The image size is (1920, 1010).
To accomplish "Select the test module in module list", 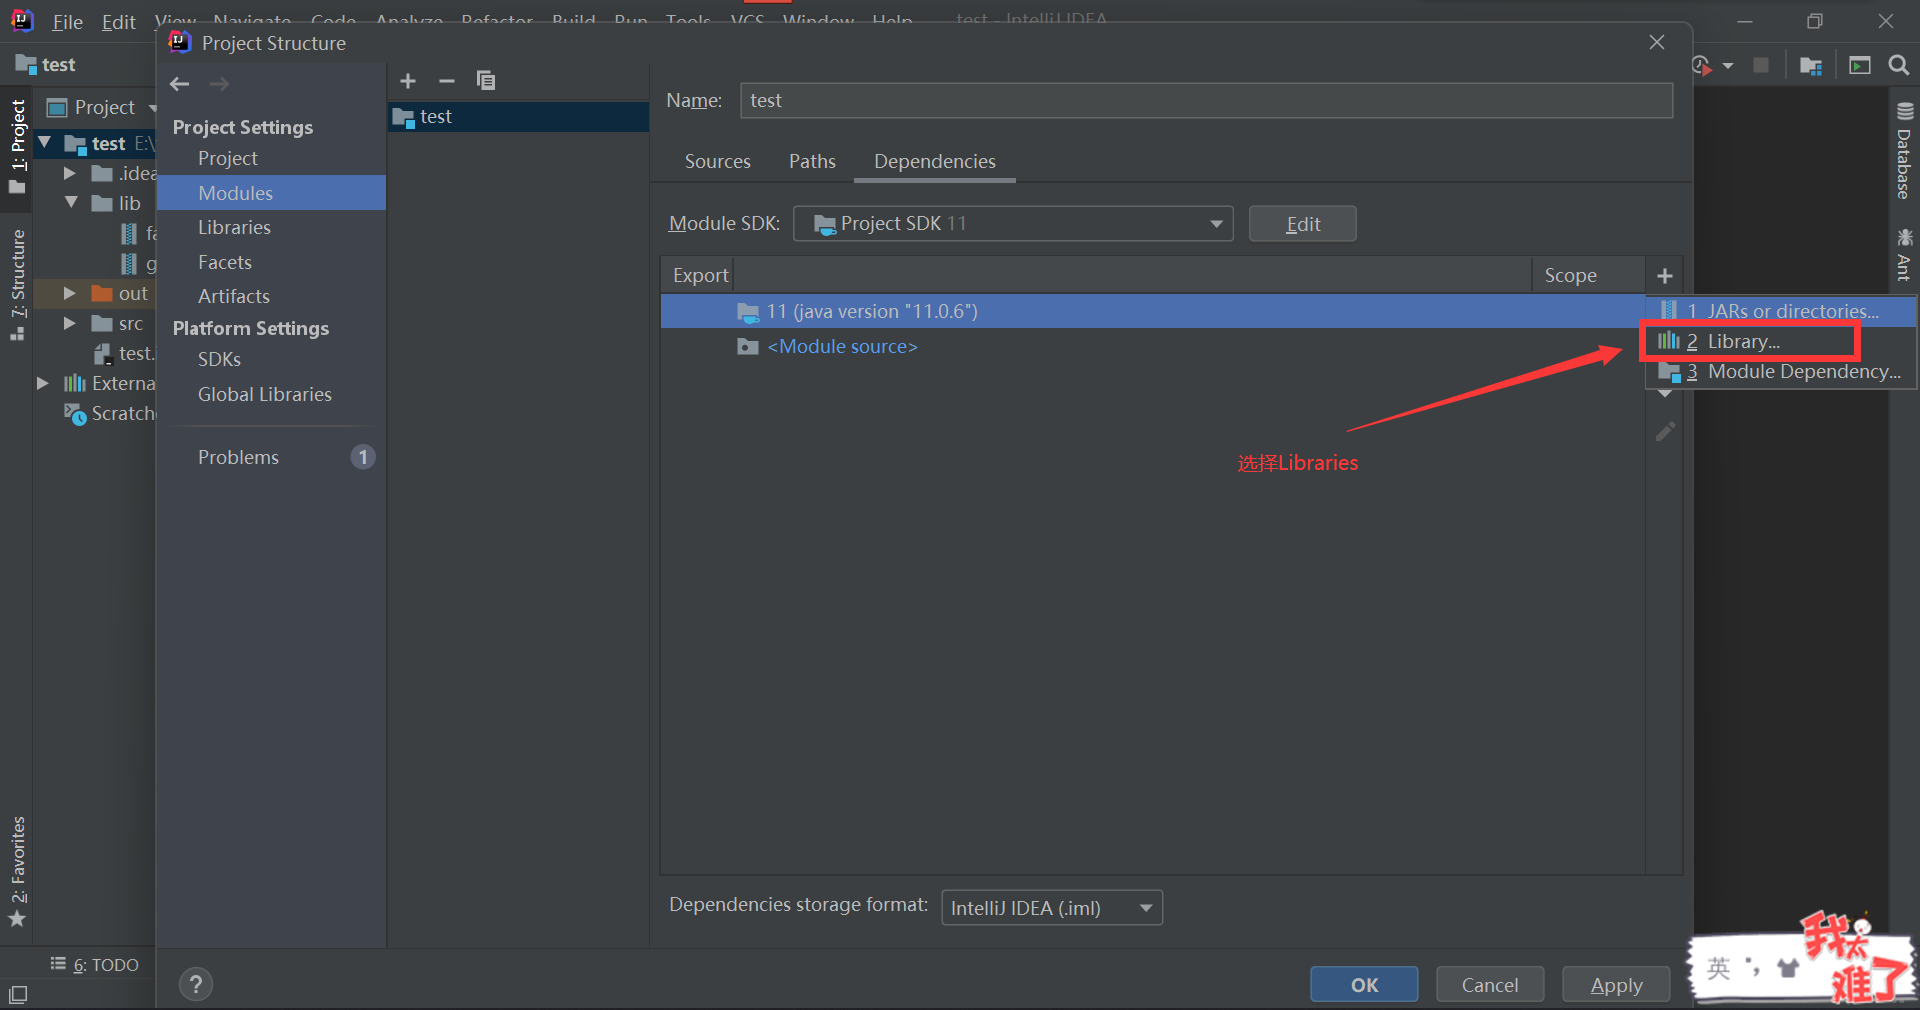I will 519,117.
